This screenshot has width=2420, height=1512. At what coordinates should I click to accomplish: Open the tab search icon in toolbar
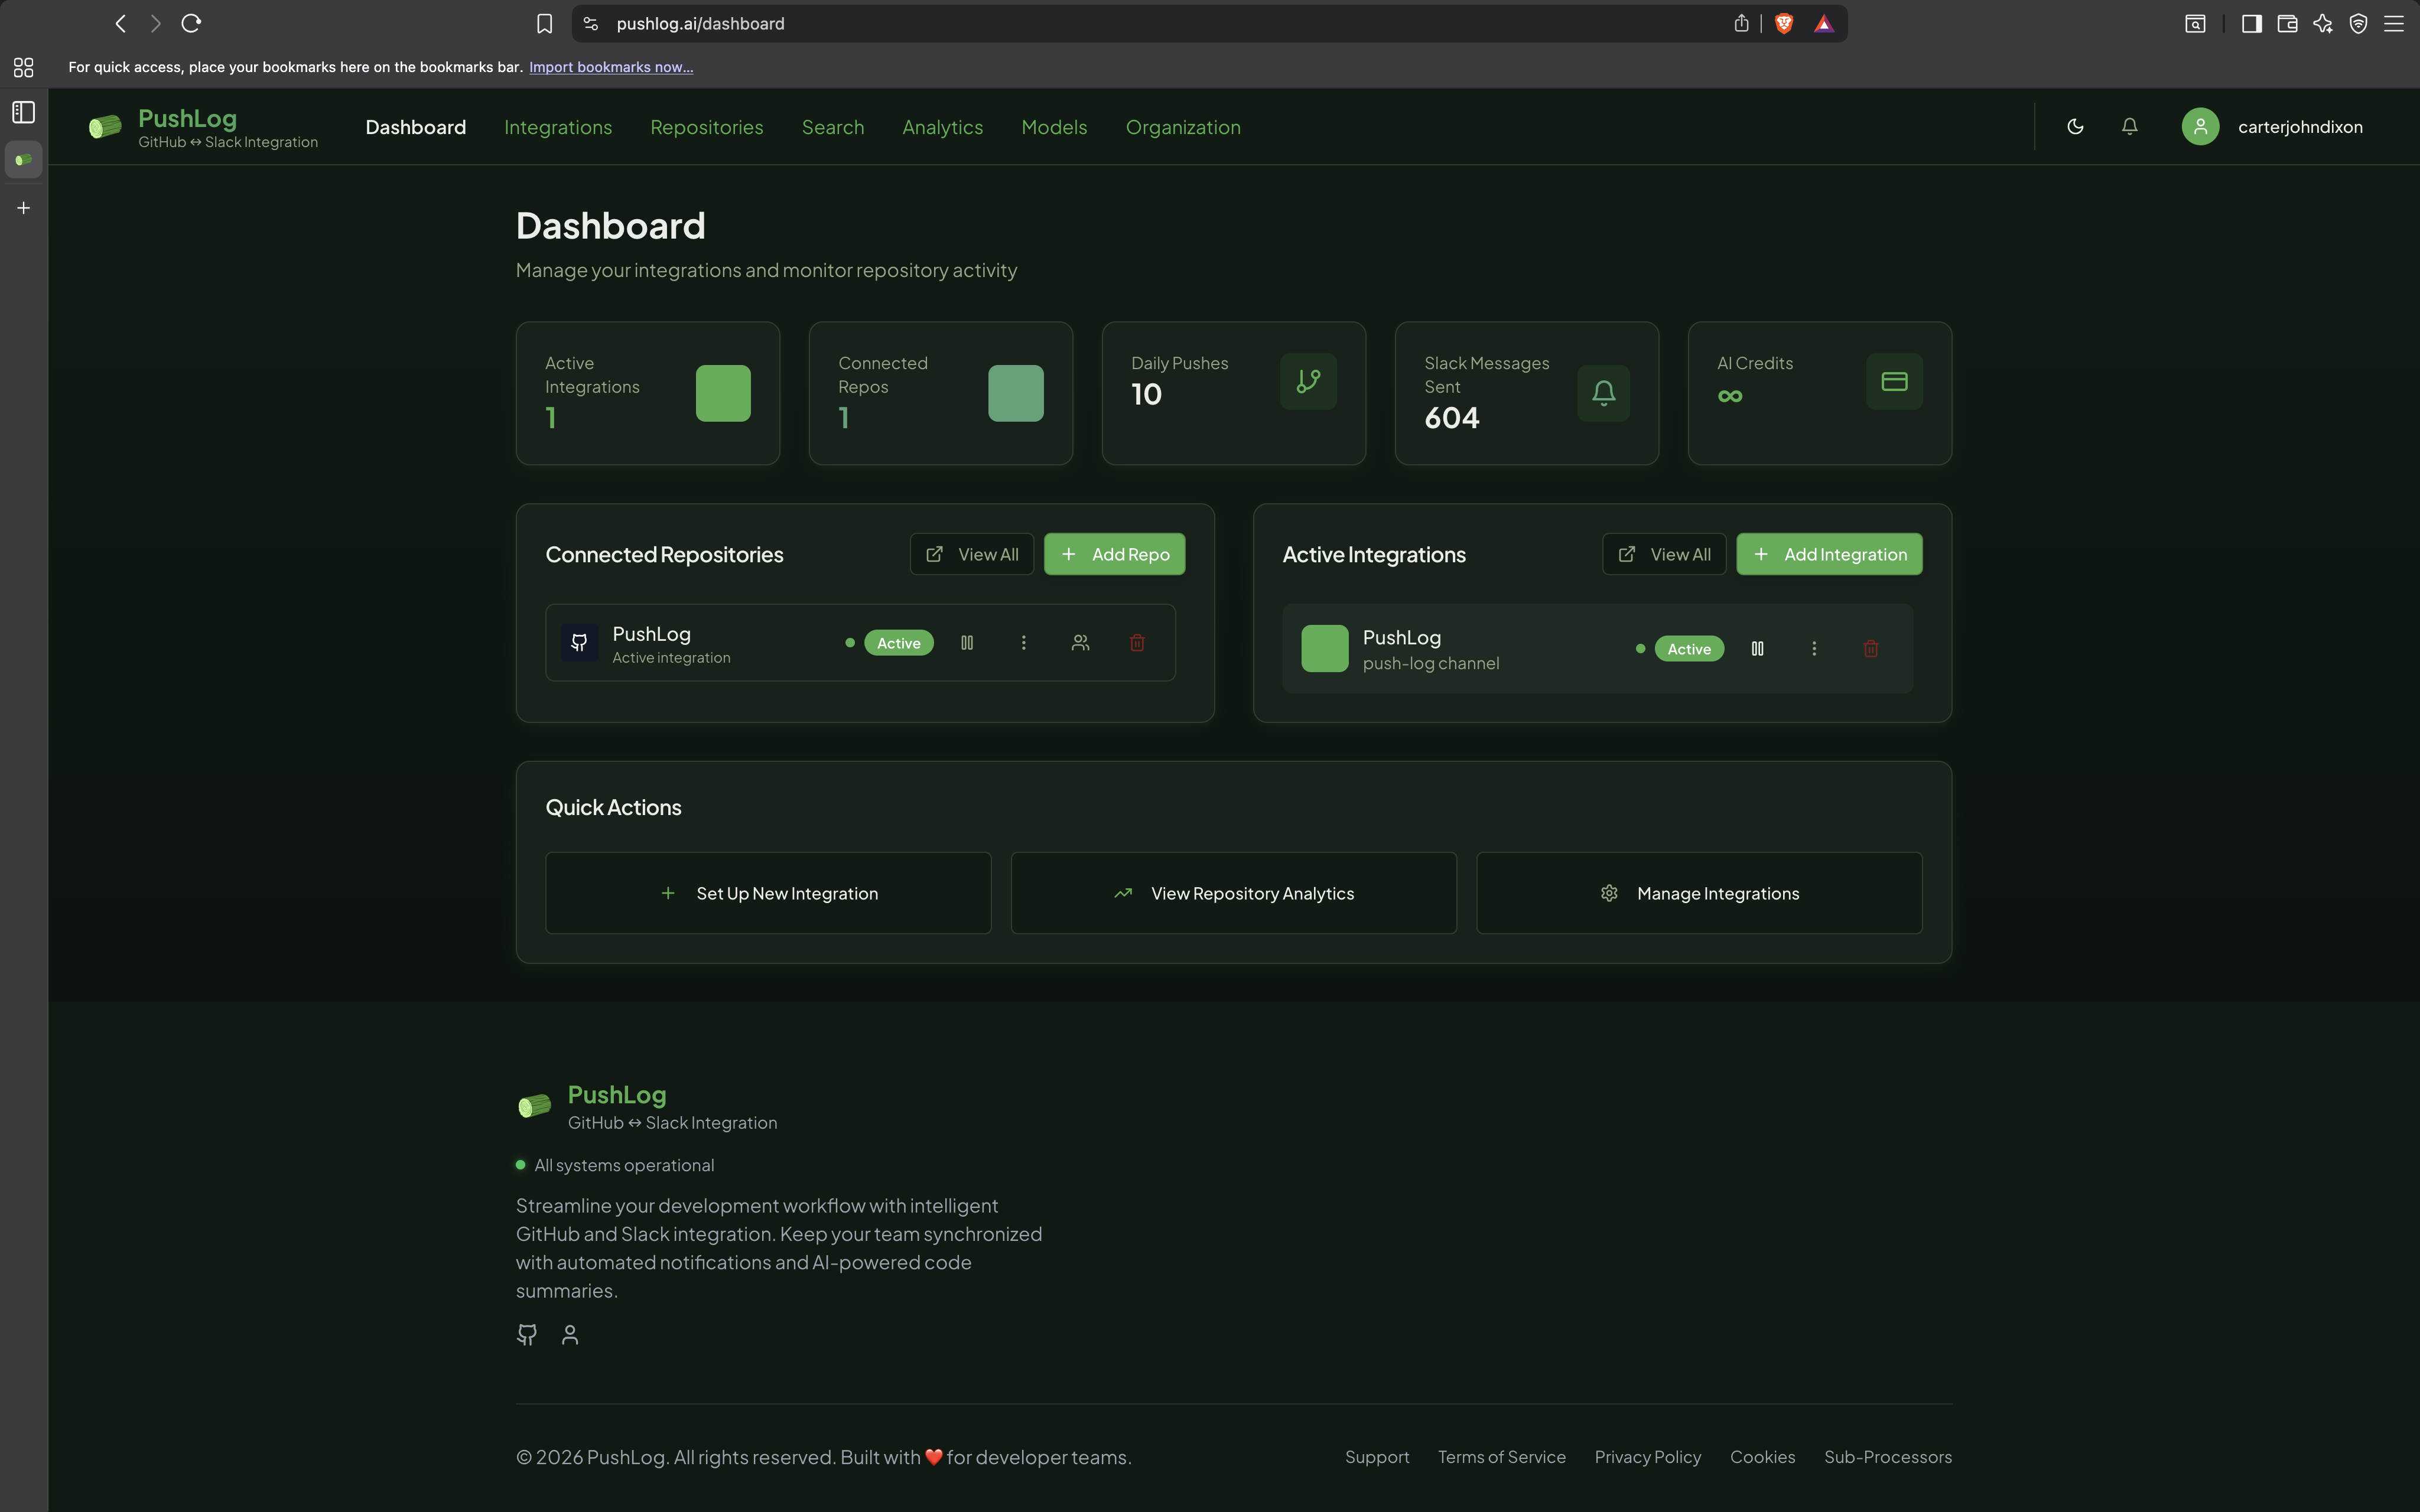2195,24
